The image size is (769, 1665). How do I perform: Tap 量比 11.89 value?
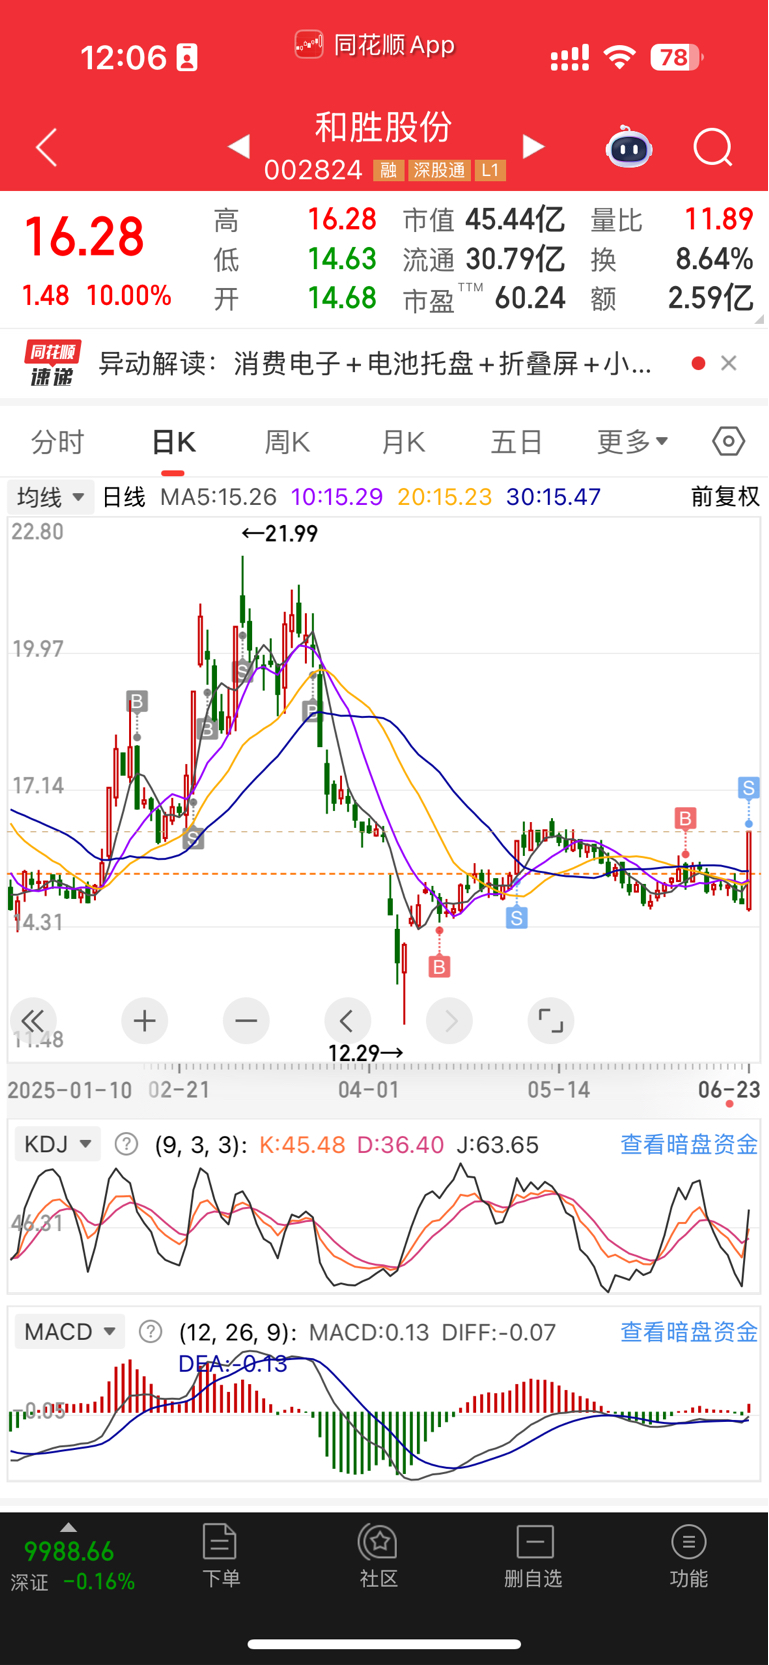click(718, 219)
